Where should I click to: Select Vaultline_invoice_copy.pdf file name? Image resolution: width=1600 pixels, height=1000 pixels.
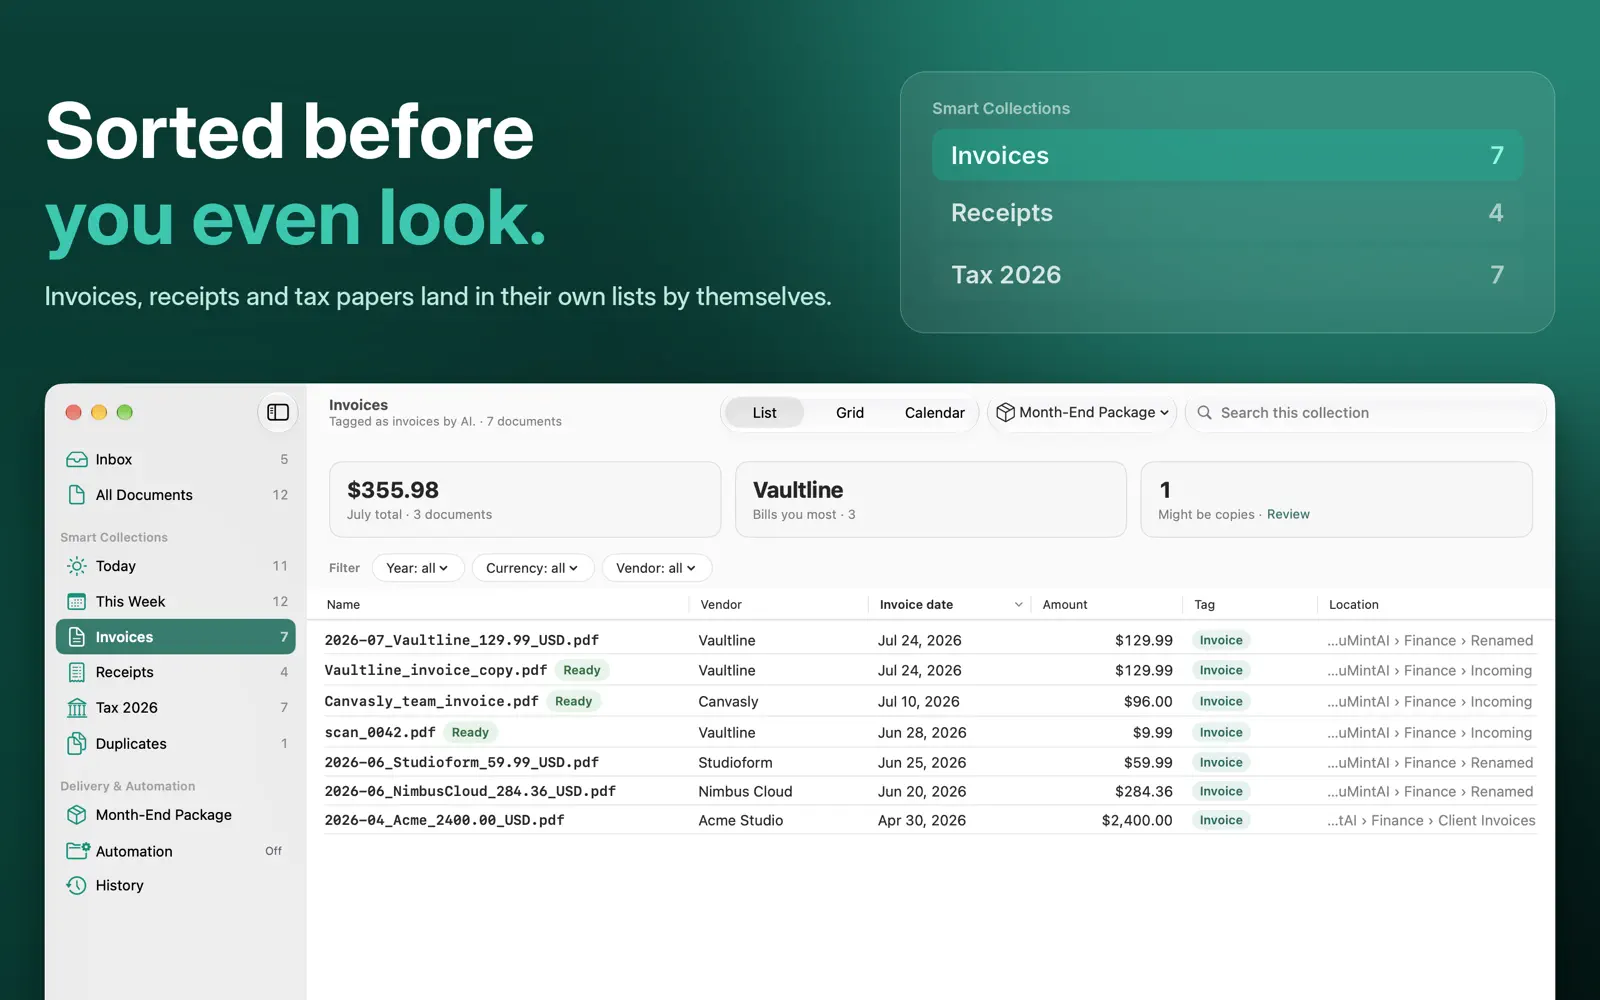point(435,670)
